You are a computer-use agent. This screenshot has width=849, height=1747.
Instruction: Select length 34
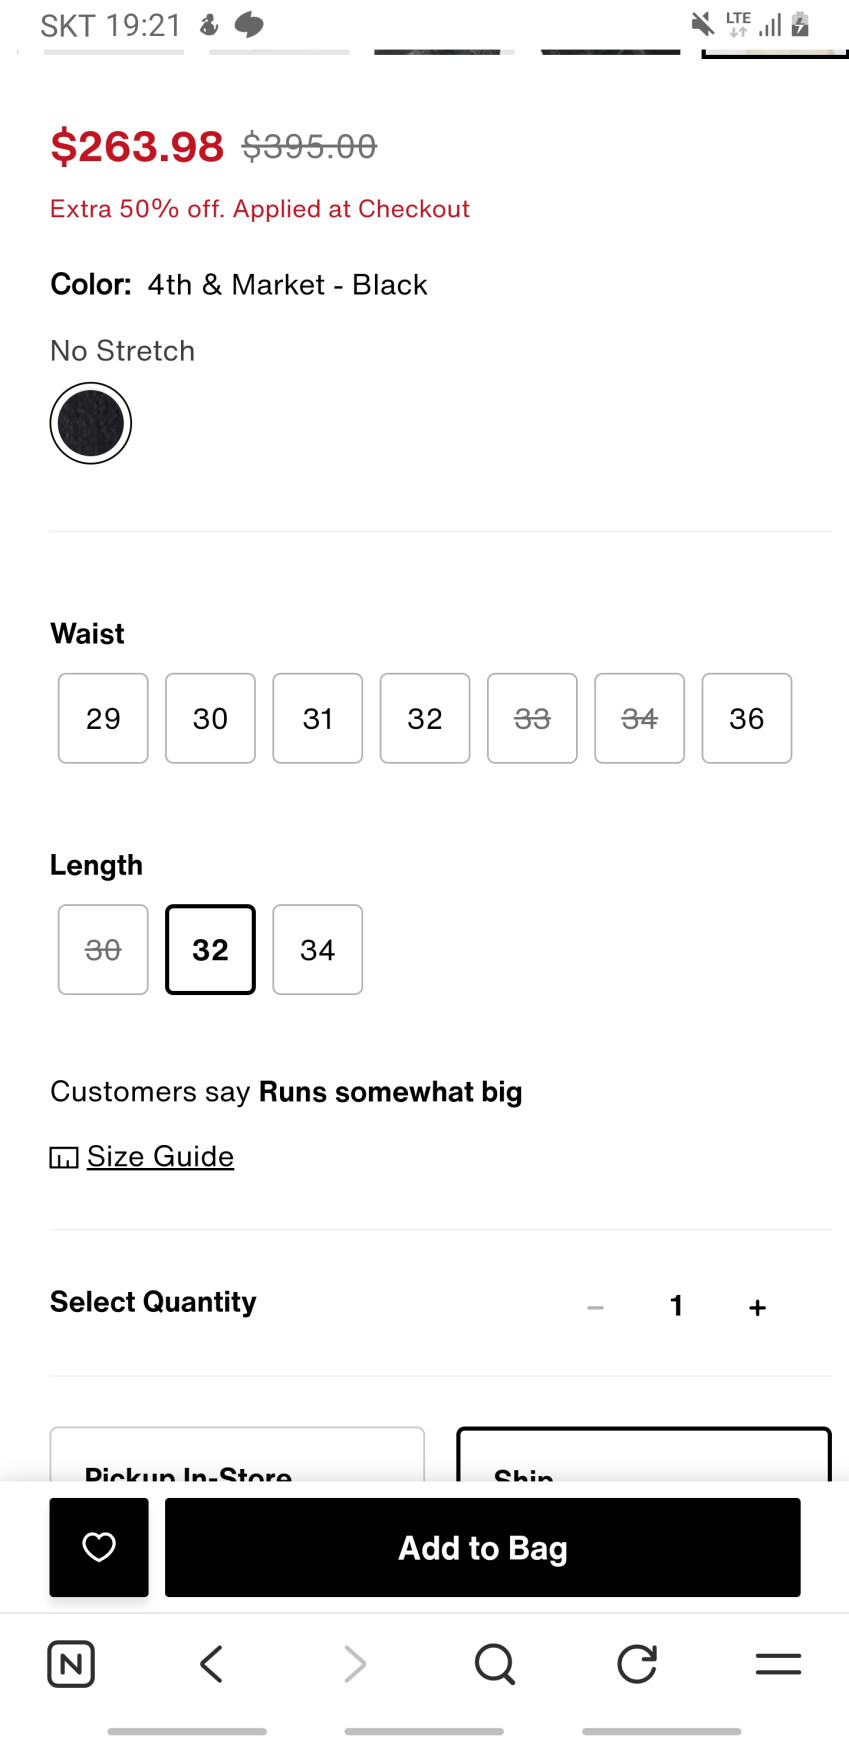tap(318, 949)
